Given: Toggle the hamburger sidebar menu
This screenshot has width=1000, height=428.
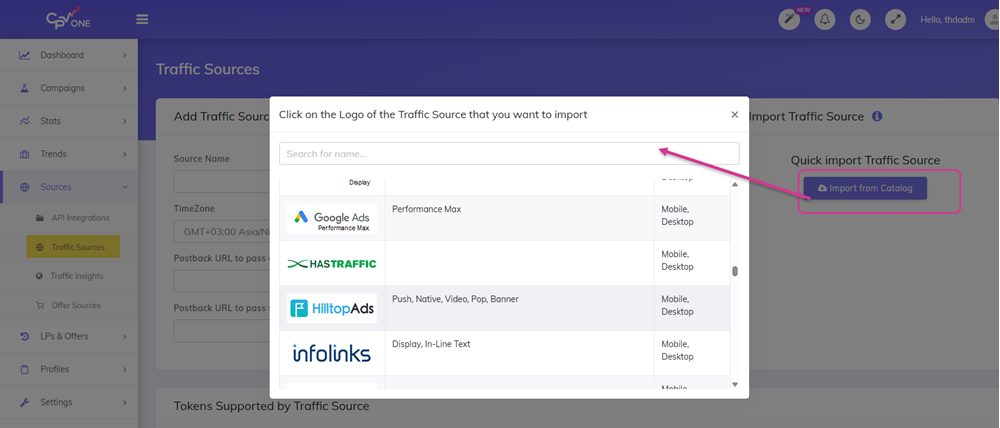Looking at the screenshot, I should click(142, 19).
